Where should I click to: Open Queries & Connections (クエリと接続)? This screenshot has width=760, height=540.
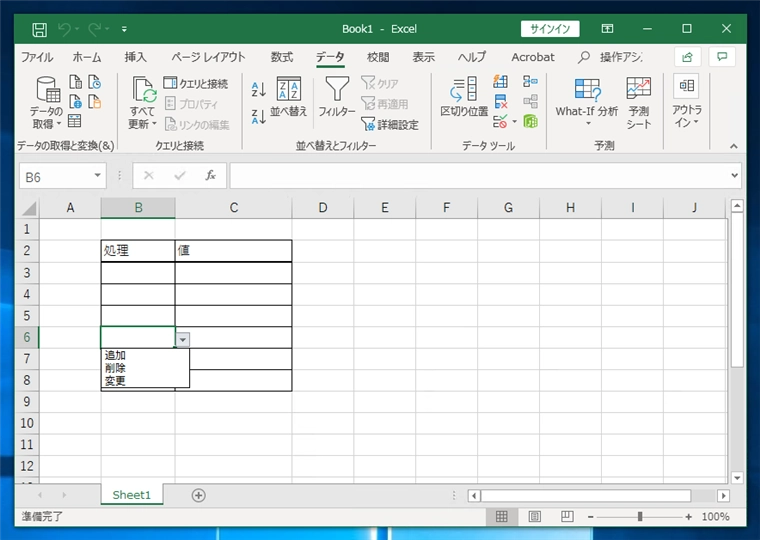tap(196, 83)
